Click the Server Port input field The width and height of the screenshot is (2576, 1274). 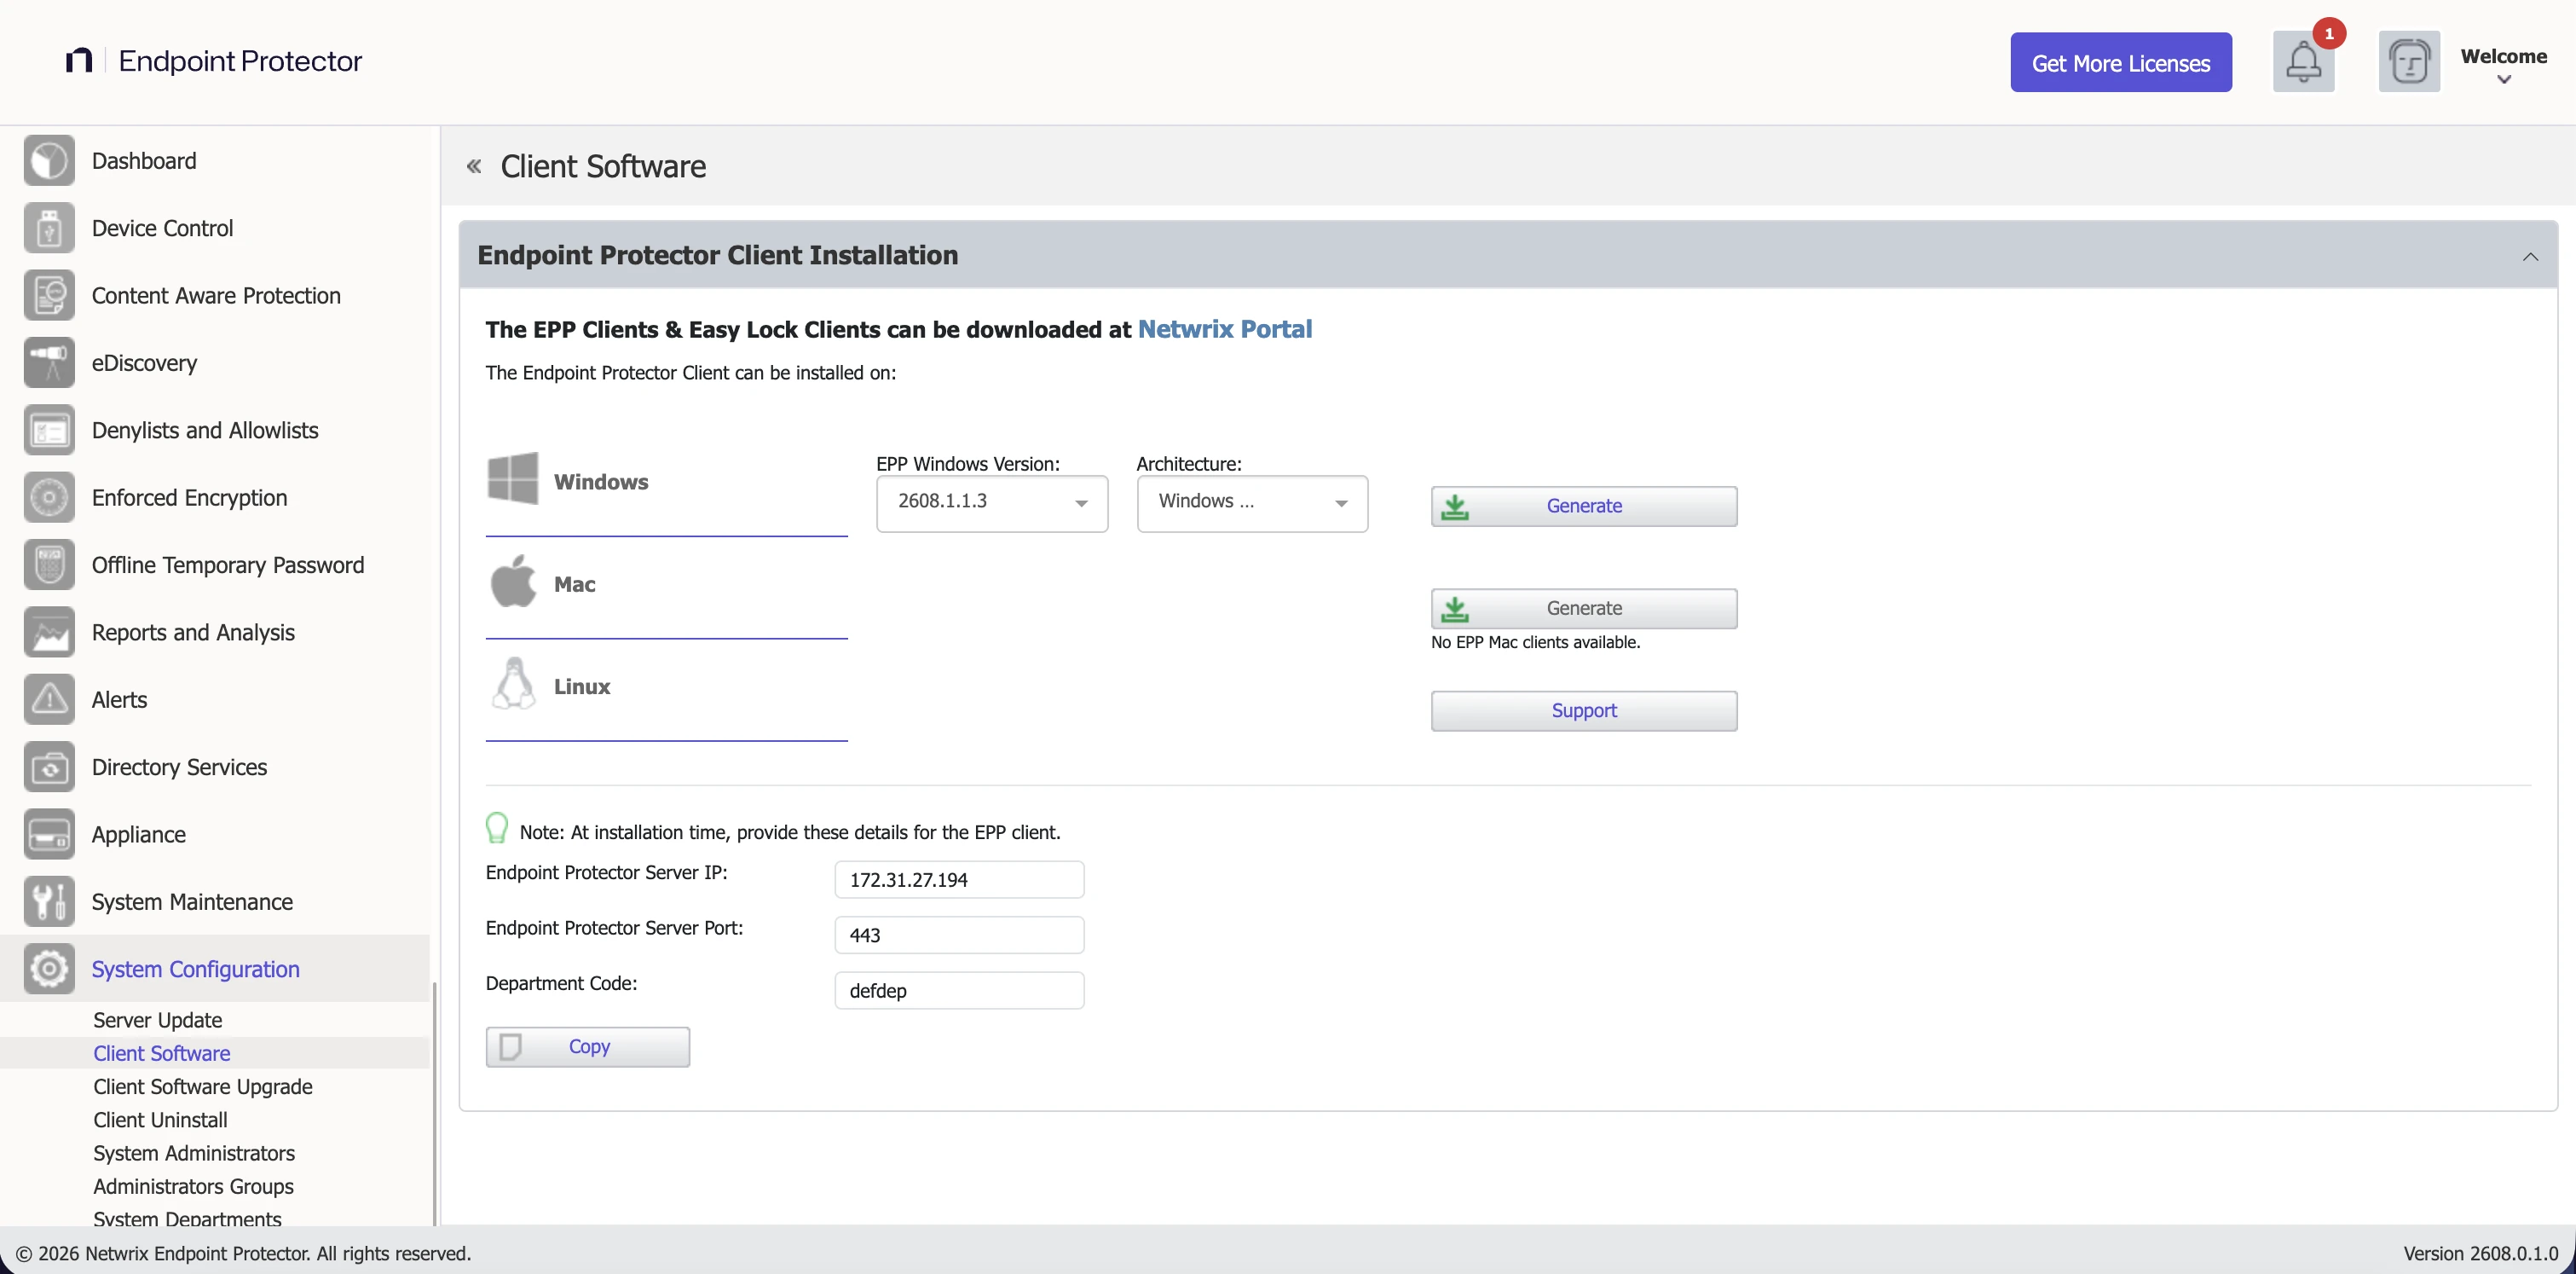[959, 935]
